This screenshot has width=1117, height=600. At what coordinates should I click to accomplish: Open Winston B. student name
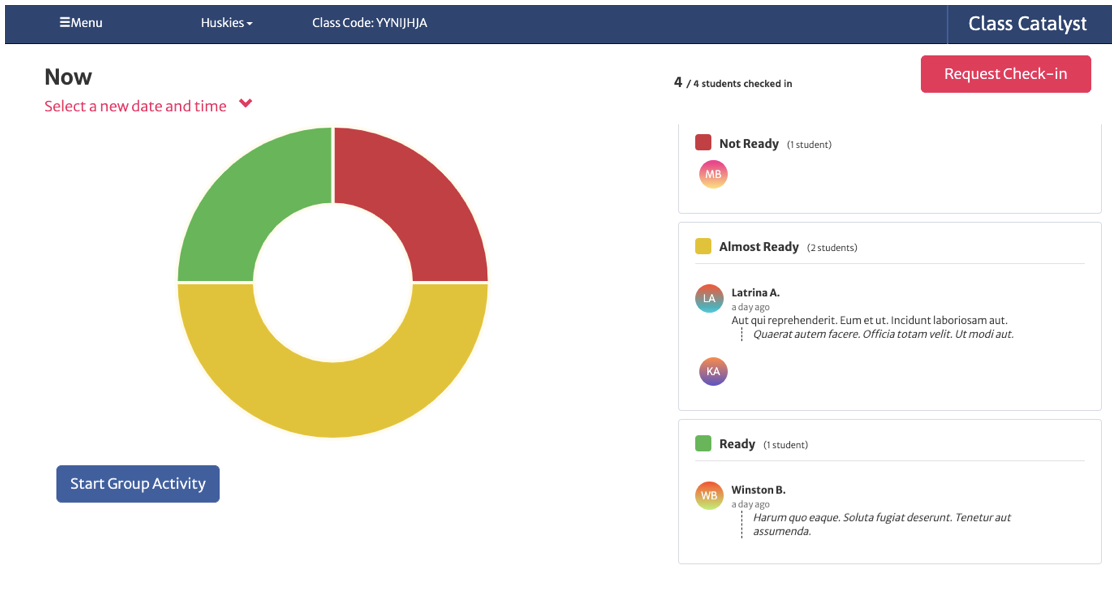point(758,490)
